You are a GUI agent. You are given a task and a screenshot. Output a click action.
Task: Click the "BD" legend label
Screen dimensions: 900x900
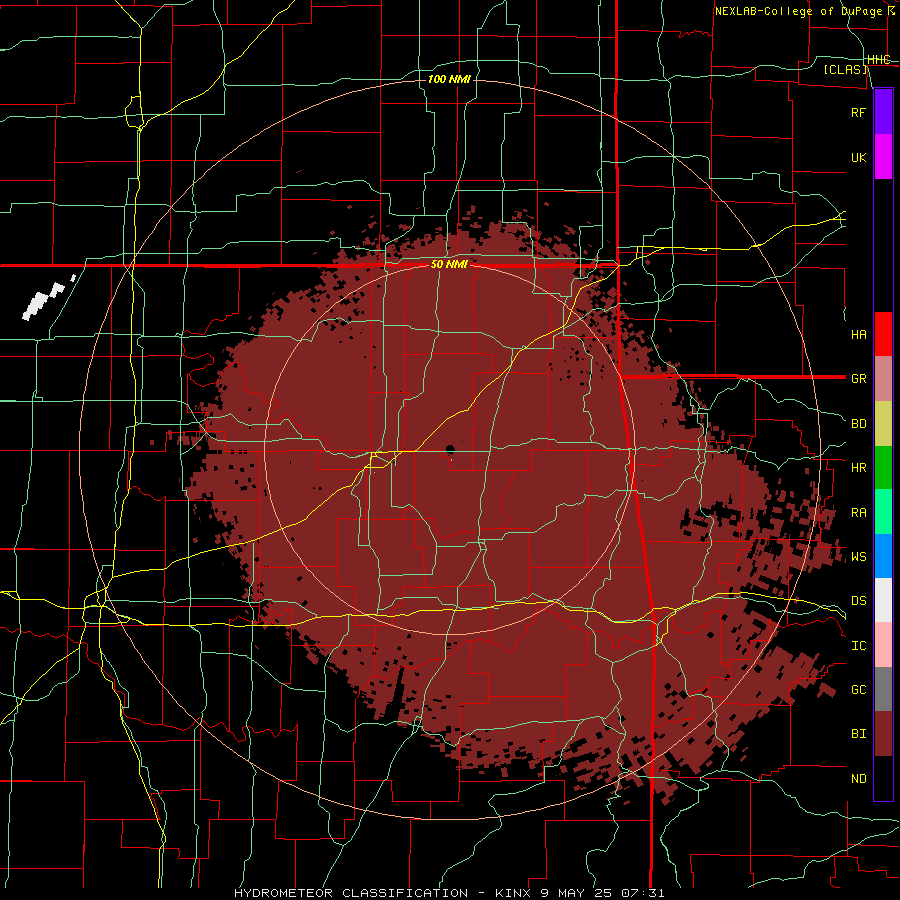coord(858,424)
